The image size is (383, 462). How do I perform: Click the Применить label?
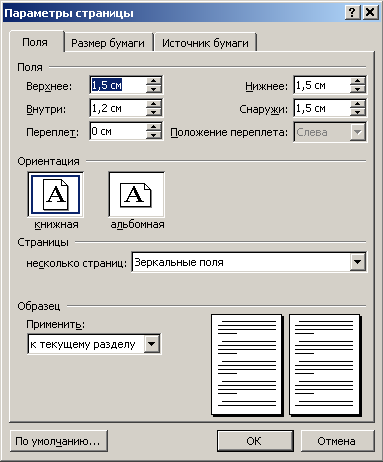(x=55, y=324)
